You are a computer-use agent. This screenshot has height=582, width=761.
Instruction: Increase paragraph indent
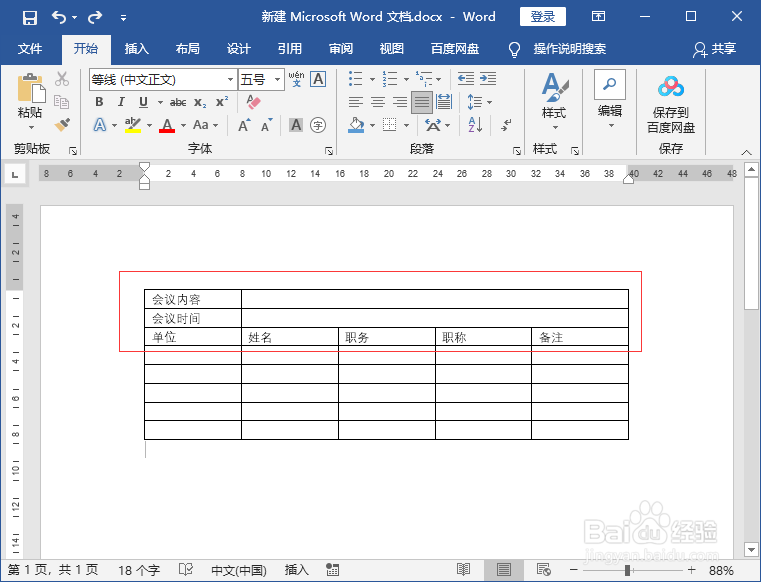pos(488,79)
